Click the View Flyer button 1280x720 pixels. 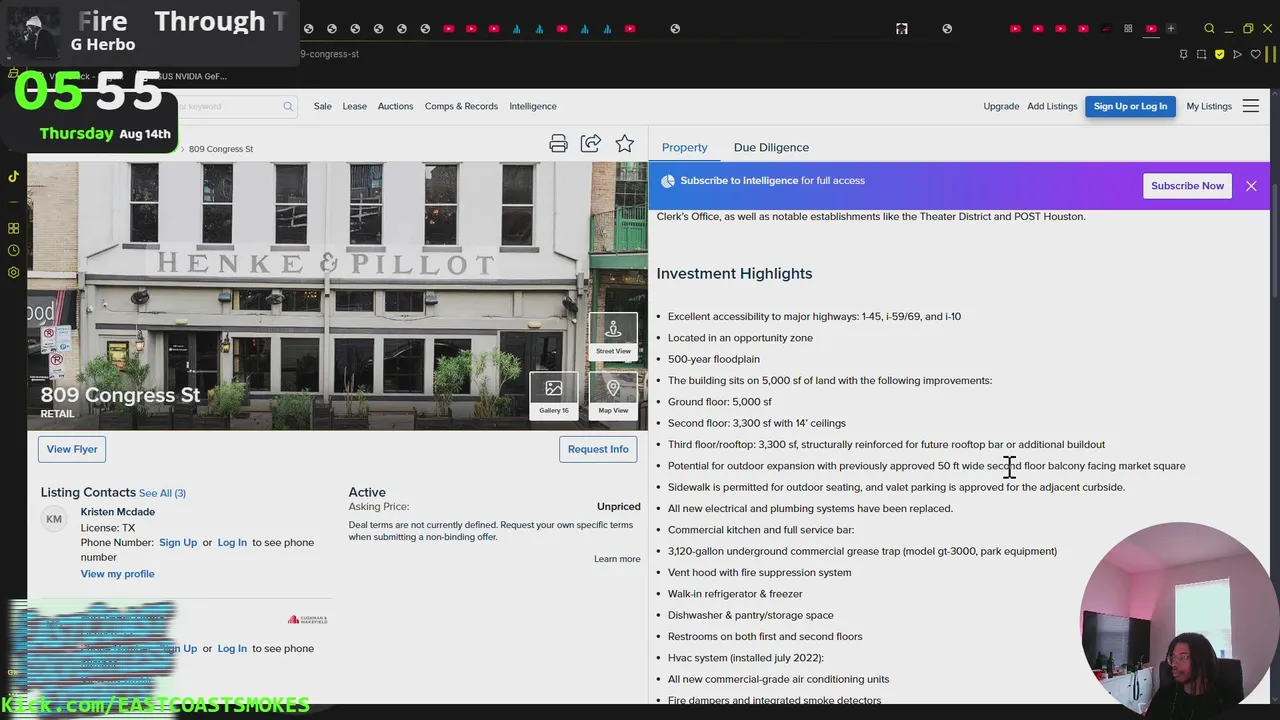(x=72, y=449)
